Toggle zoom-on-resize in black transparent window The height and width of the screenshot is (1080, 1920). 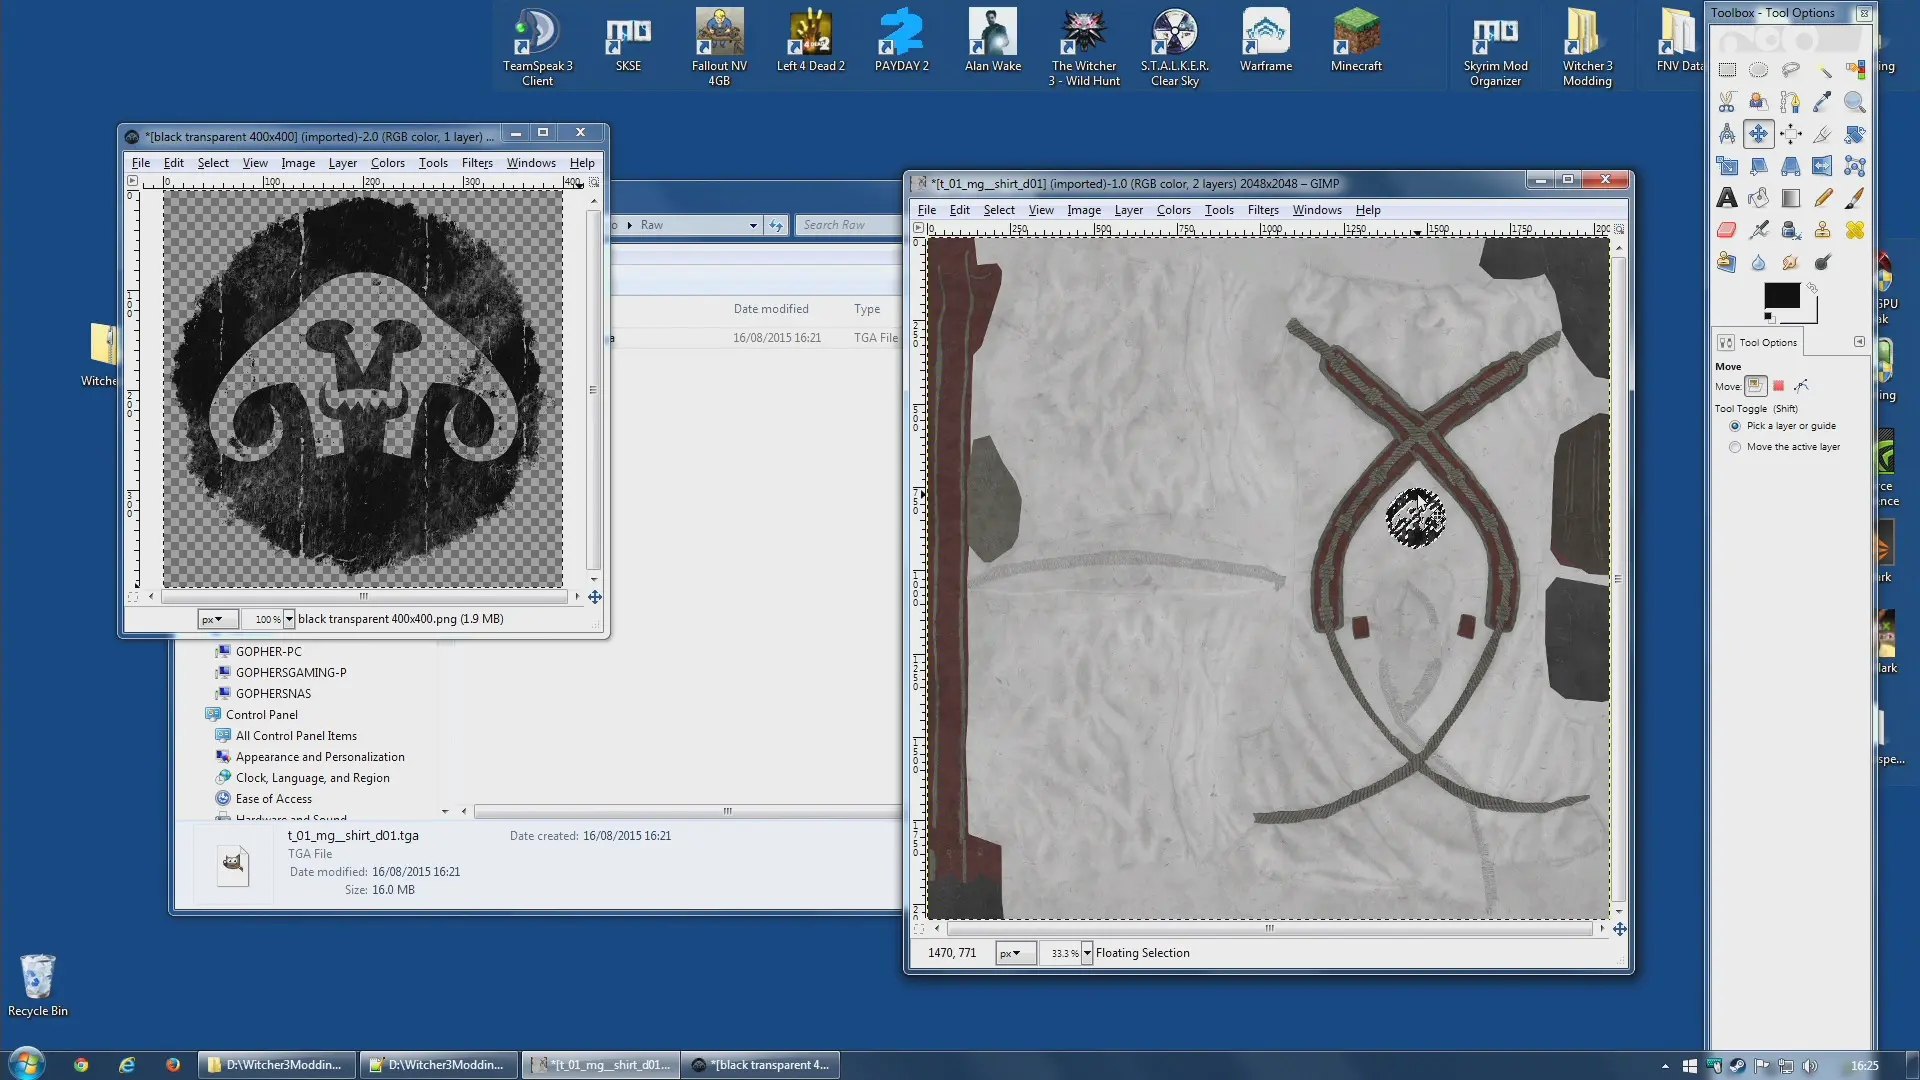pos(594,182)
